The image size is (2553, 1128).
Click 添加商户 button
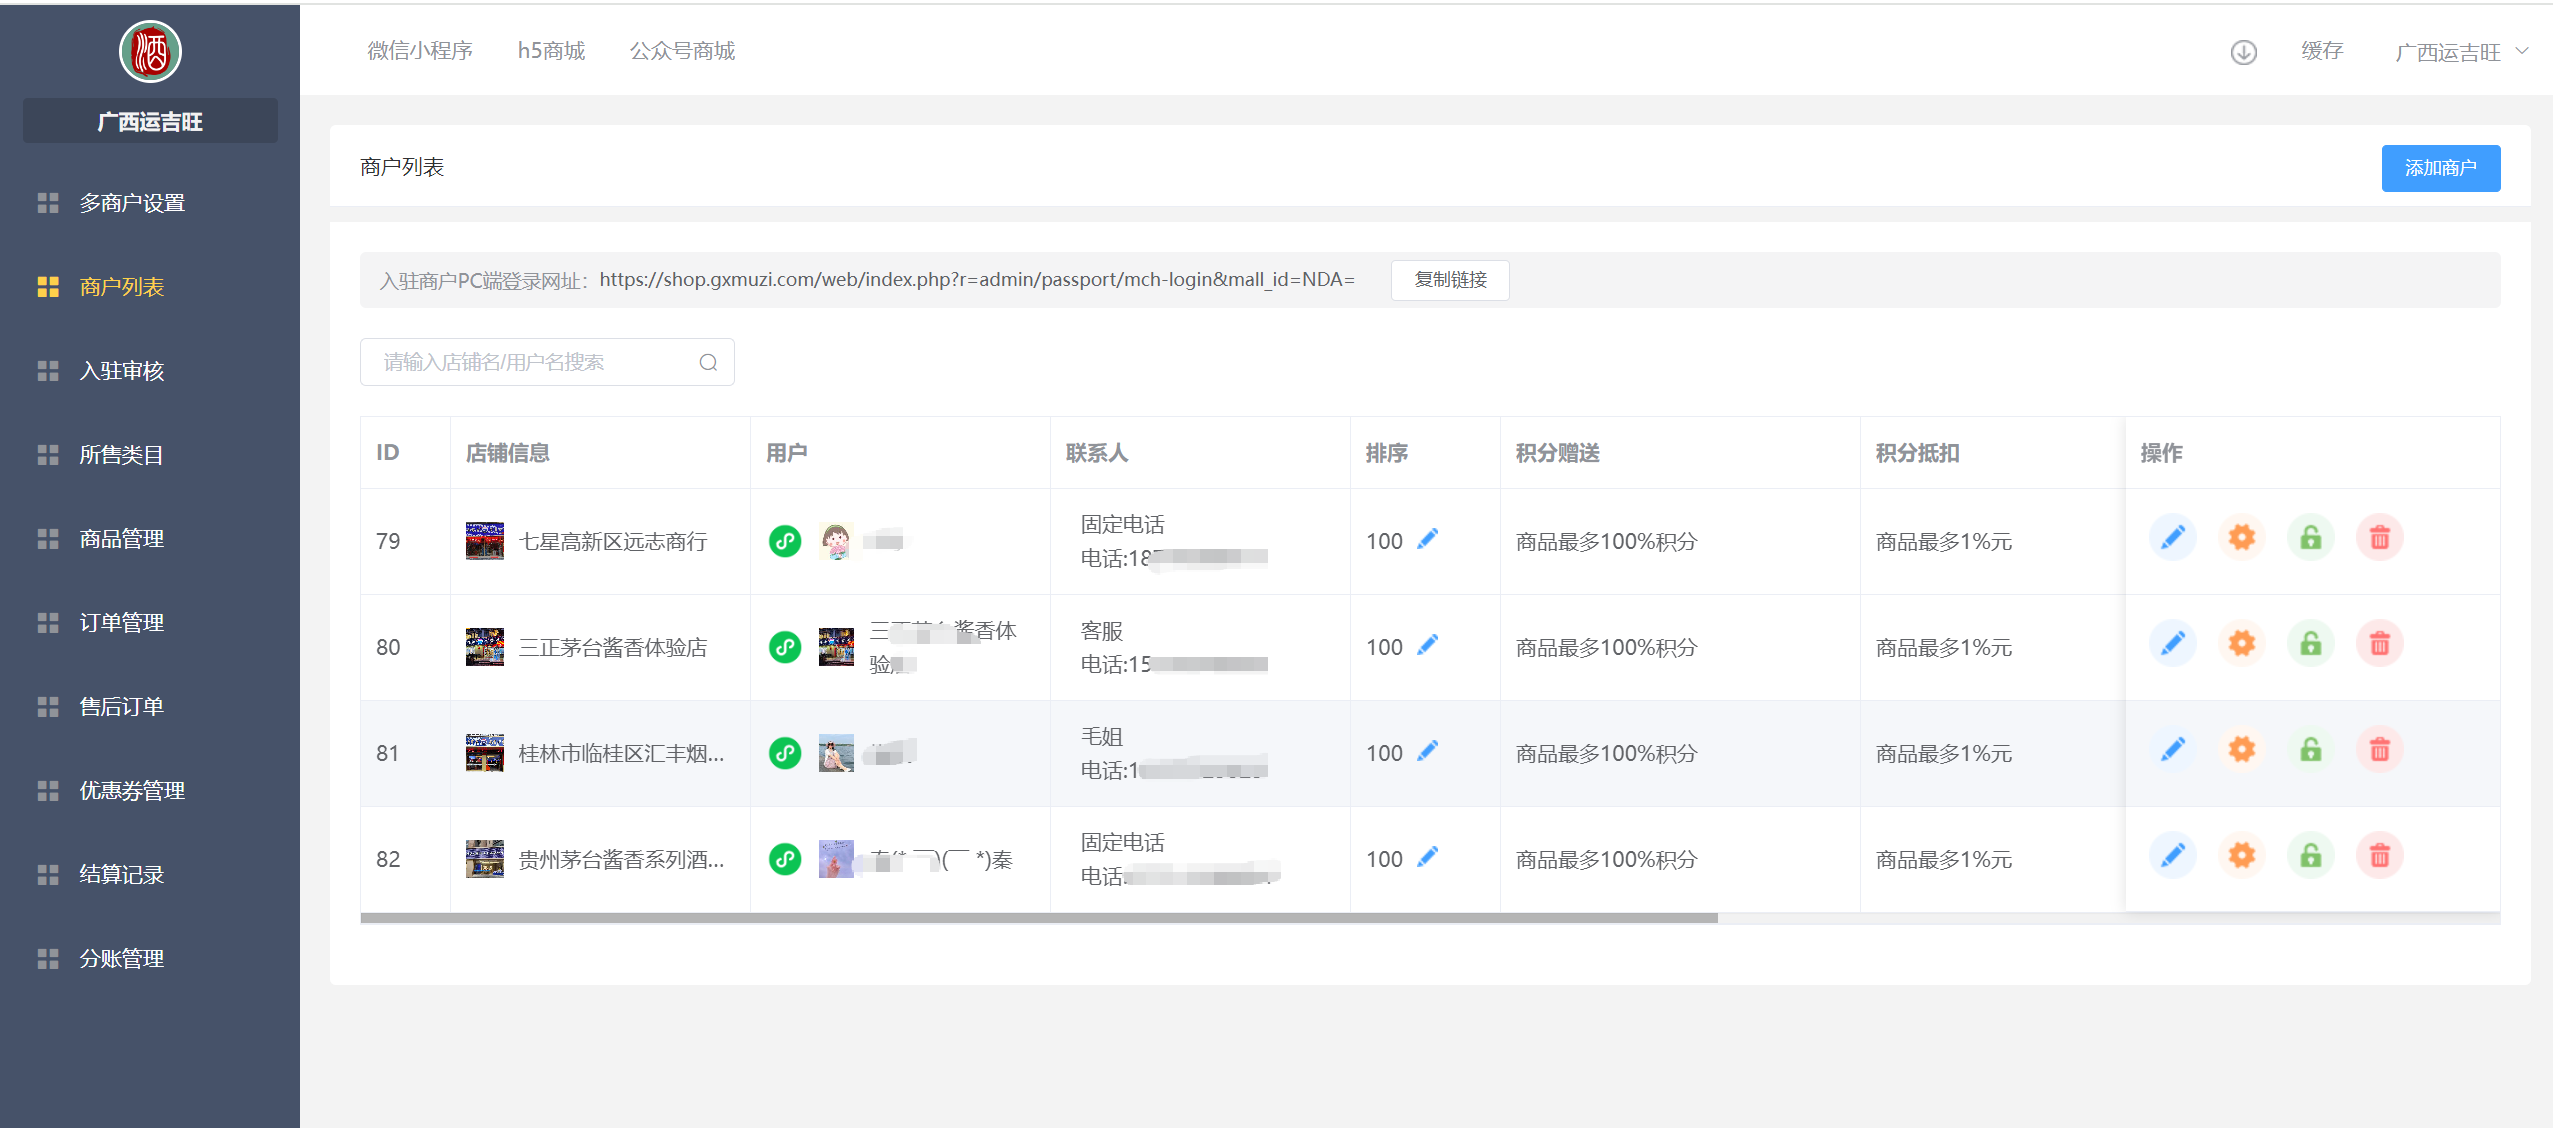click(x=2440, y=168)
